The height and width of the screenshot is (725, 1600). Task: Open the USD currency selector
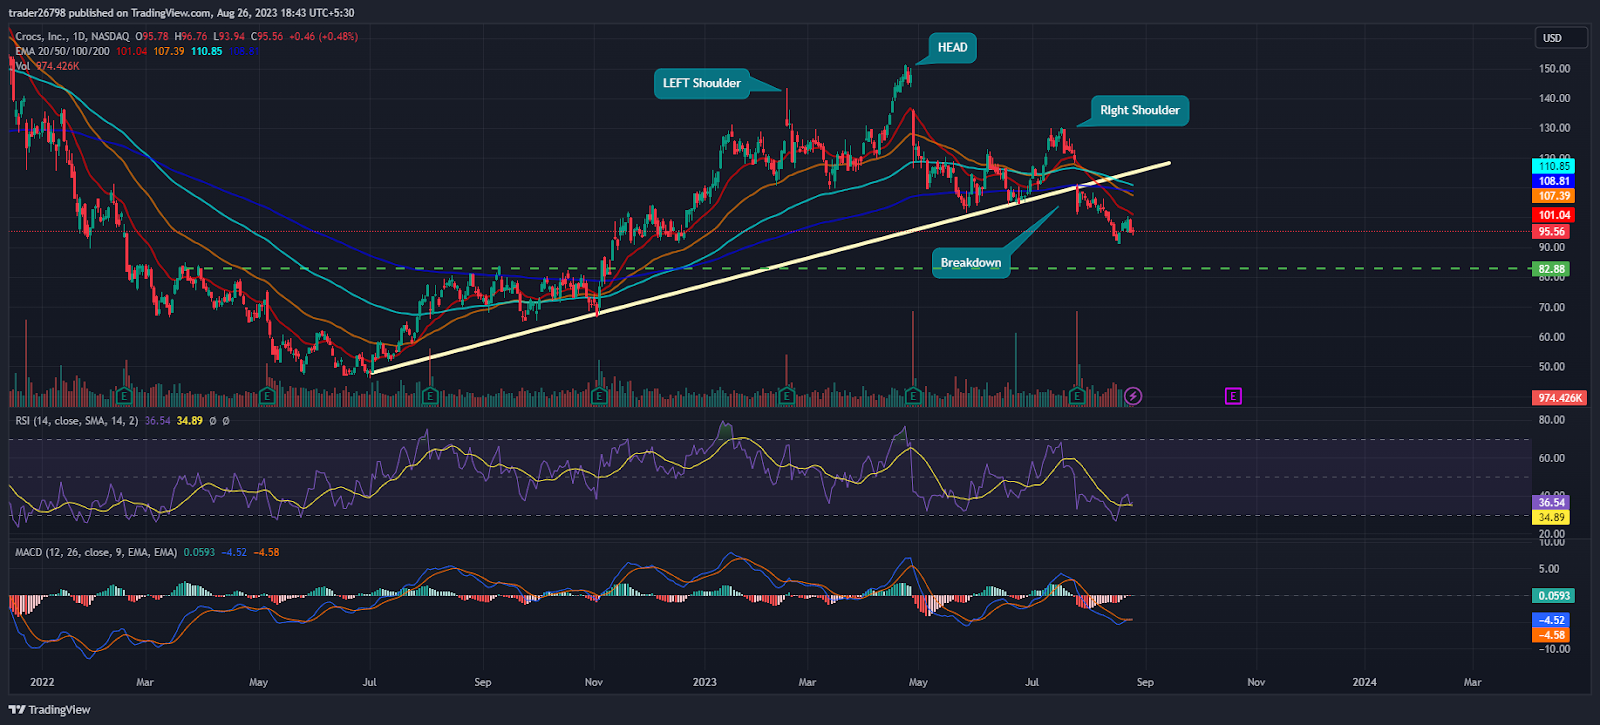[x=1561, y=38]
